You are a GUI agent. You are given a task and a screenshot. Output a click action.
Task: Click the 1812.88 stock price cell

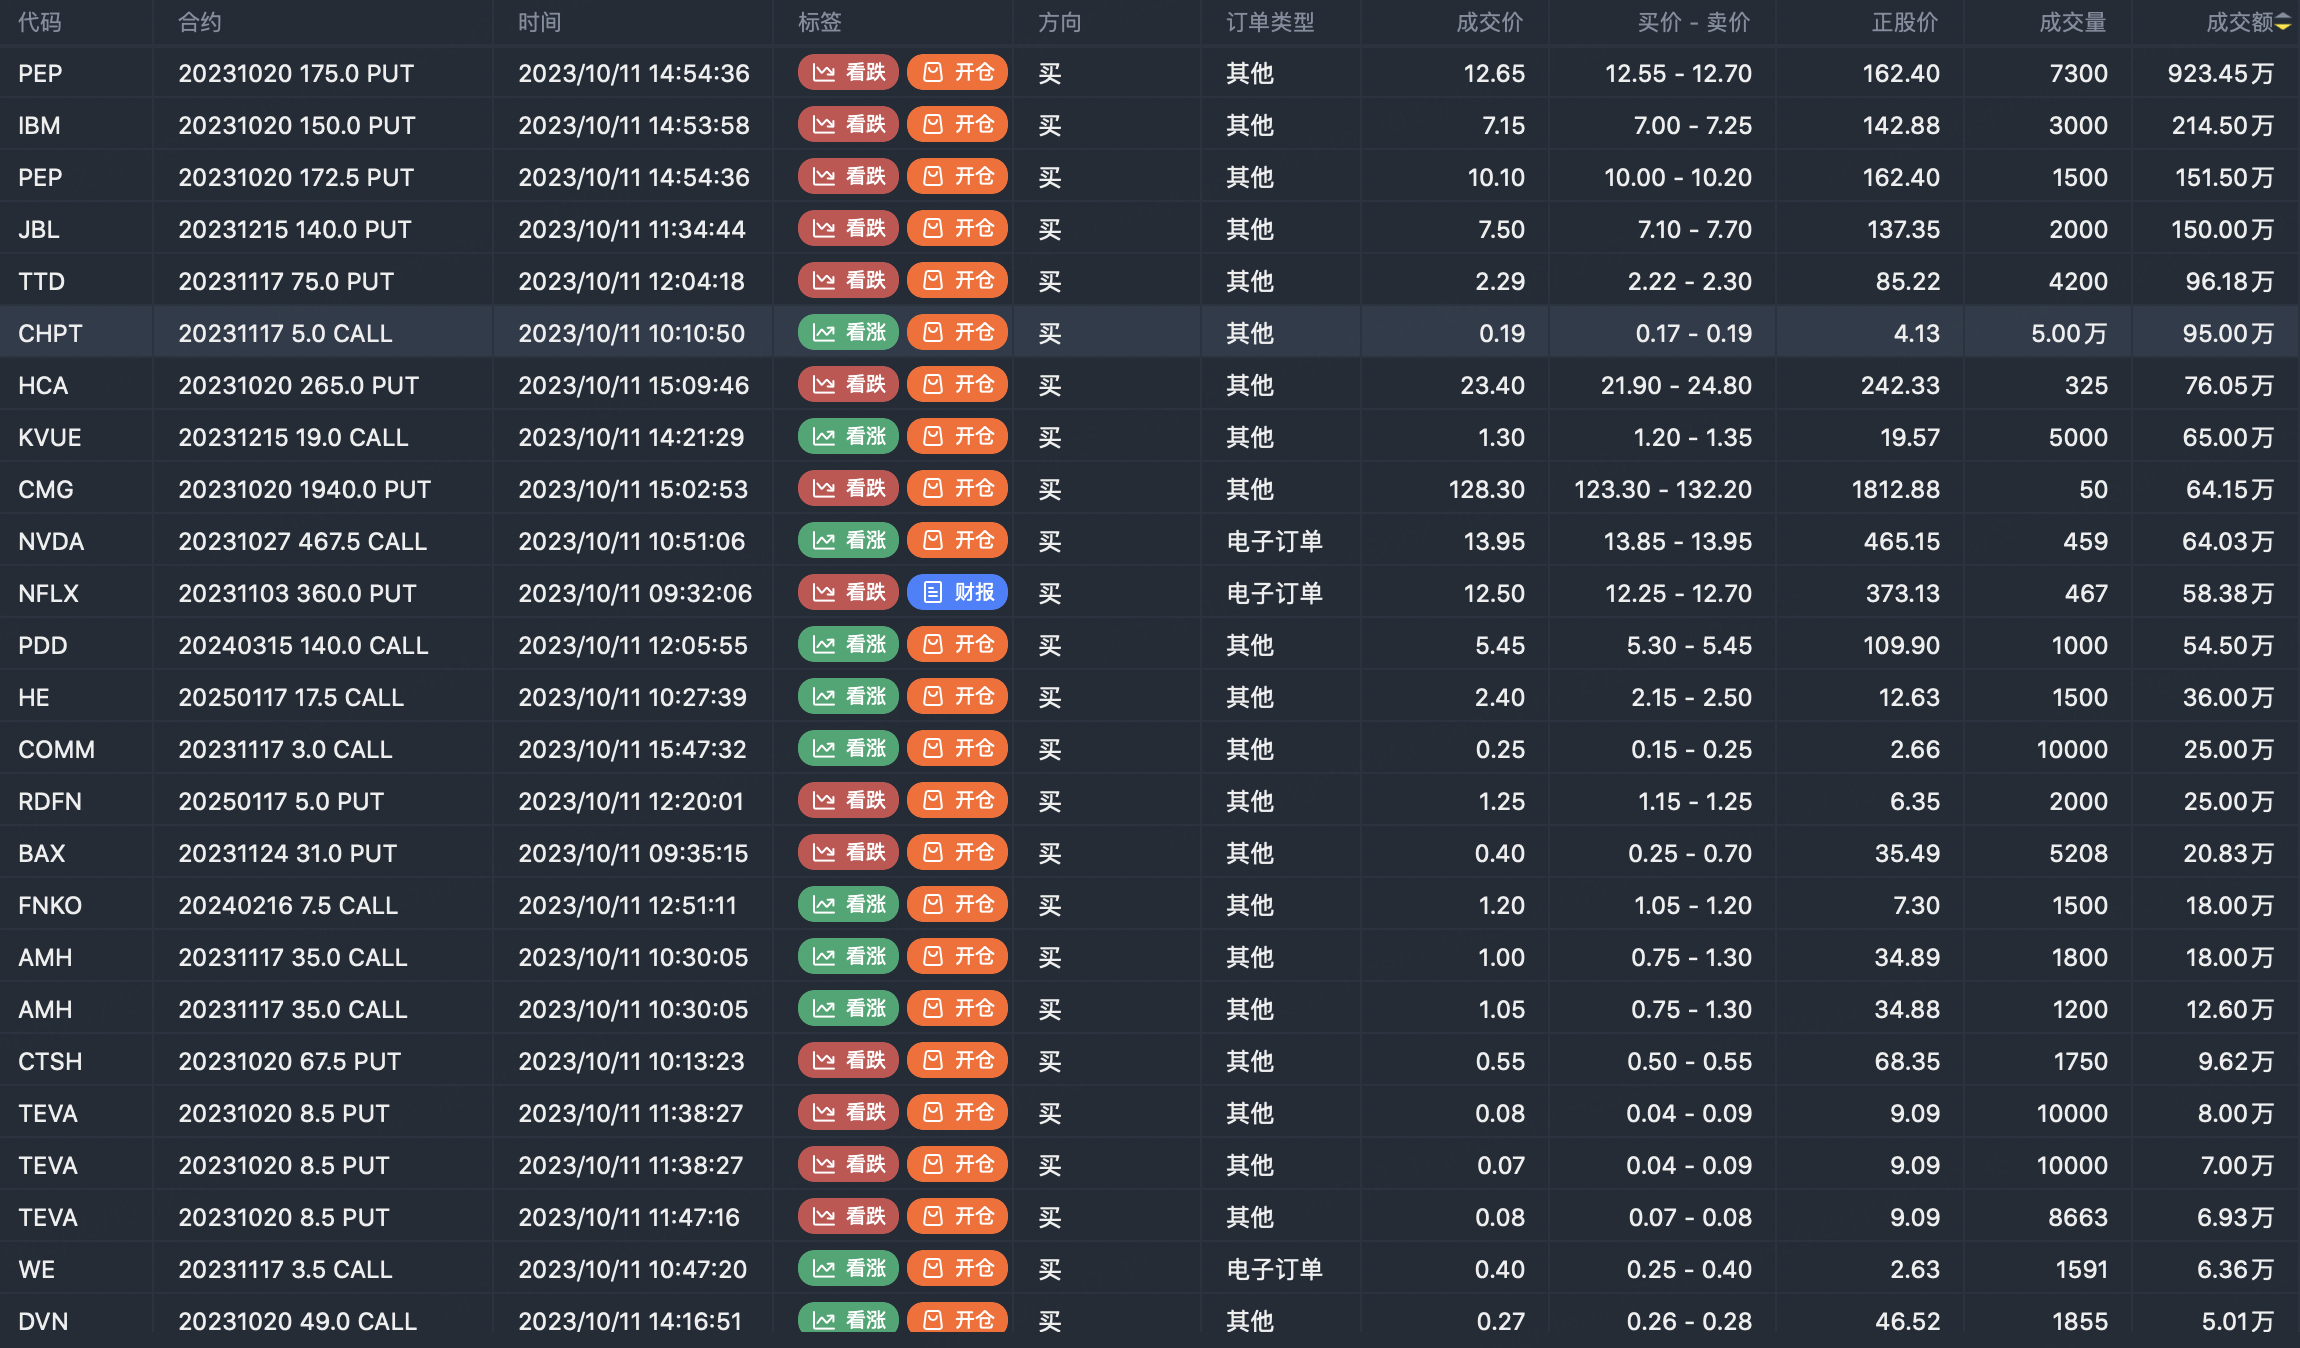pos(1896,489)
